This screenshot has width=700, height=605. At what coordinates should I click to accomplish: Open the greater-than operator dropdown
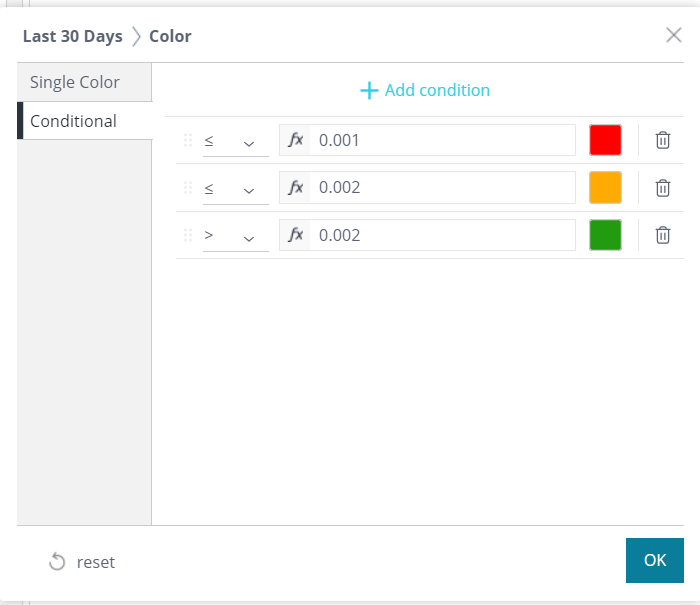235,236
